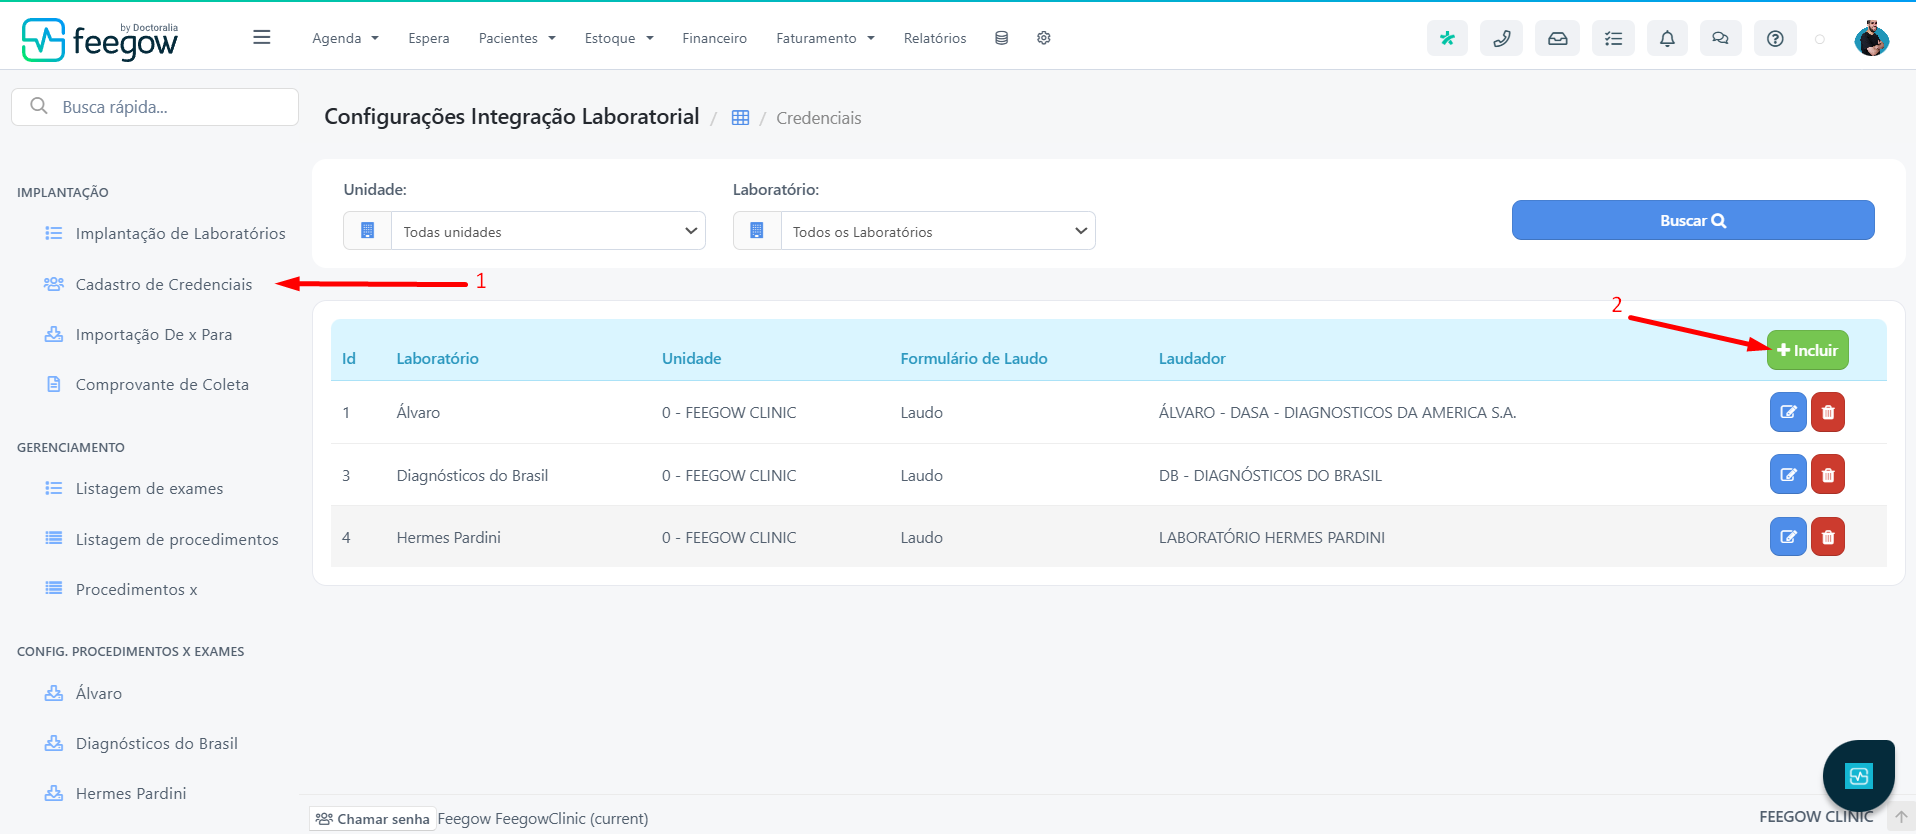Screen dimensions: 1916x834
Task: Open the task checklist icon
Action: [x=1613, y=39]
